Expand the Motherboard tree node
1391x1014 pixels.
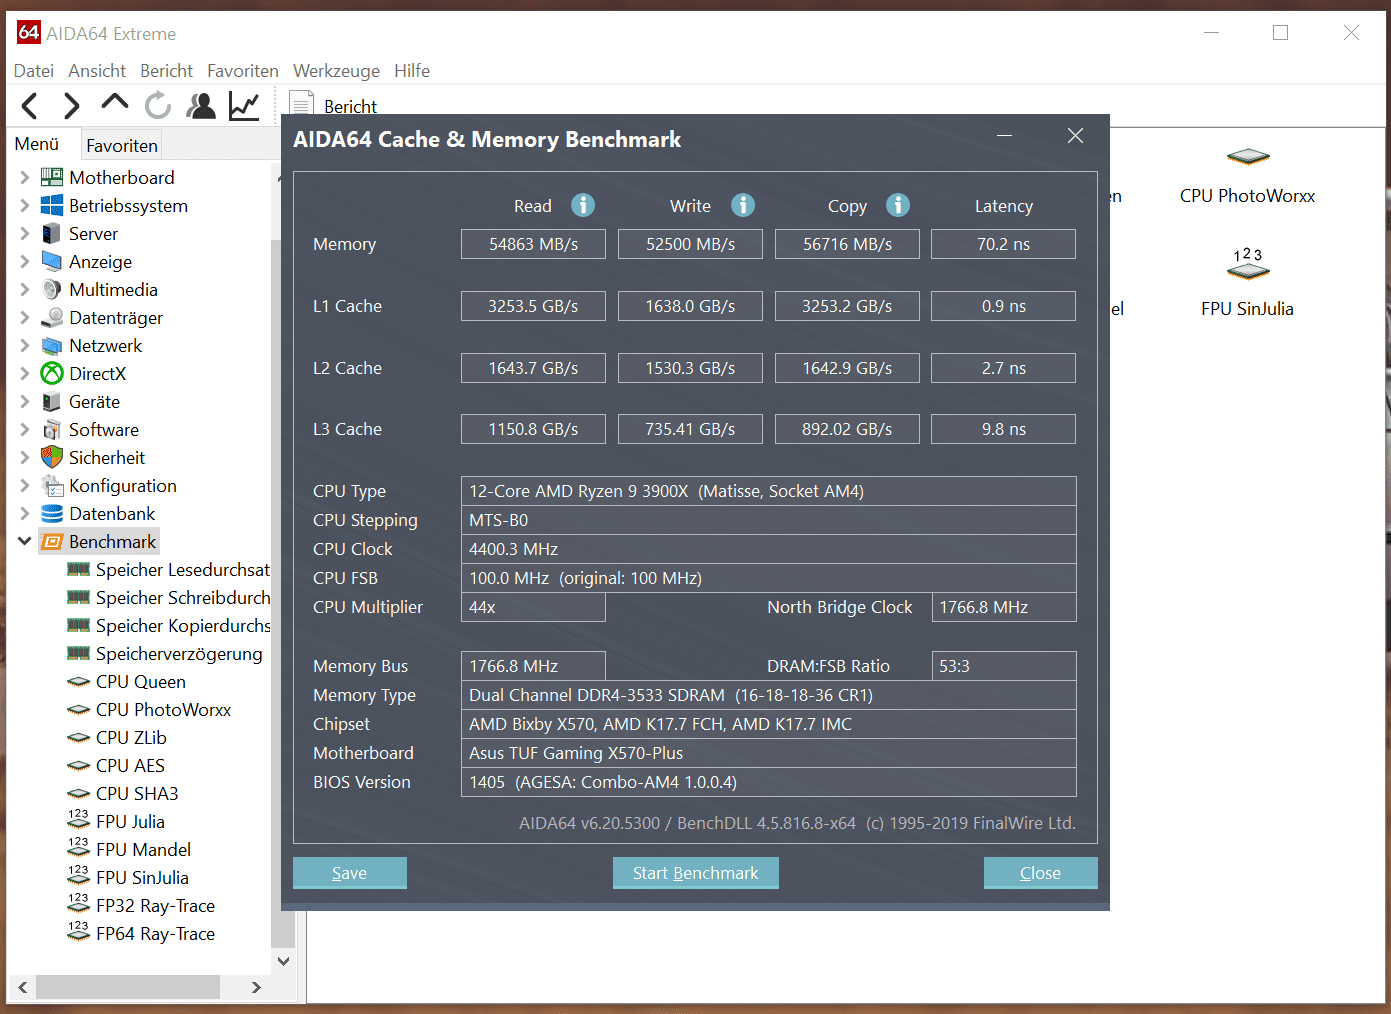(x=25, y=177)
